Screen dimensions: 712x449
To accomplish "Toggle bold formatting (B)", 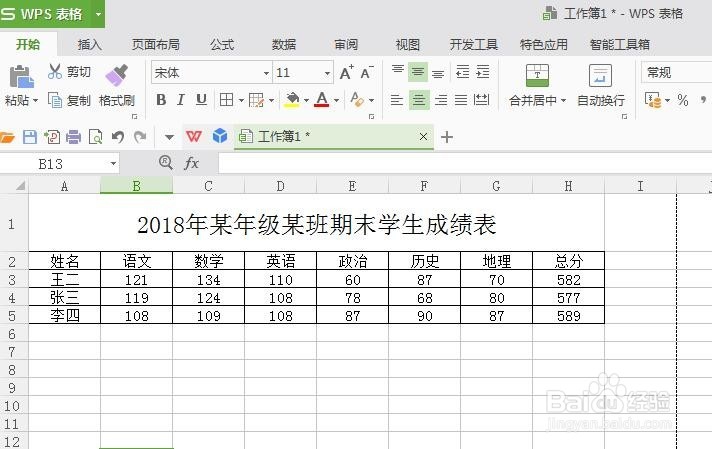I will (x=161, y=99).
